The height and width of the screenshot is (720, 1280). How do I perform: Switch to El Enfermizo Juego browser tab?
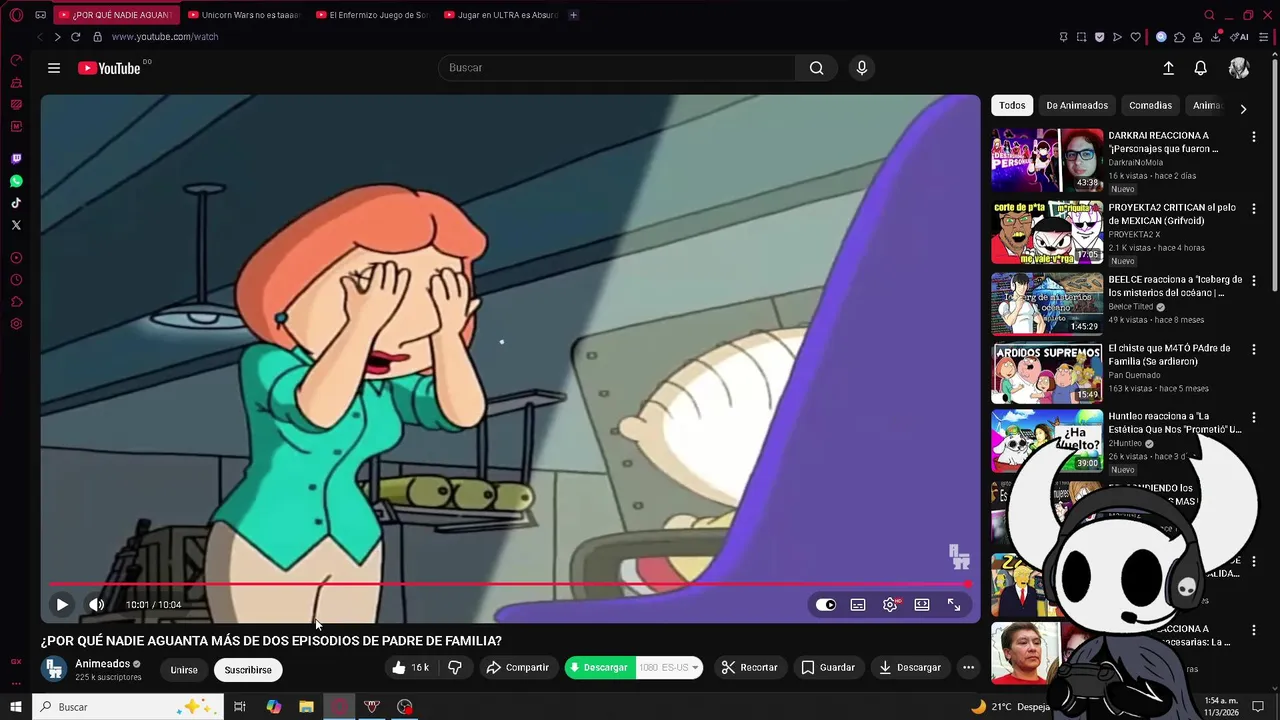372,15
